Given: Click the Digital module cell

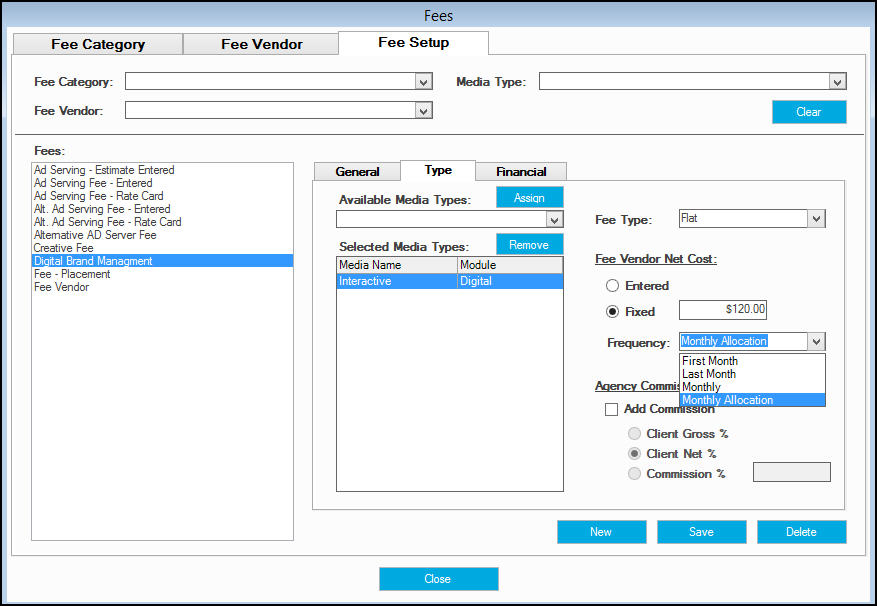Looking at the screenshot, I should click(510, 281).
